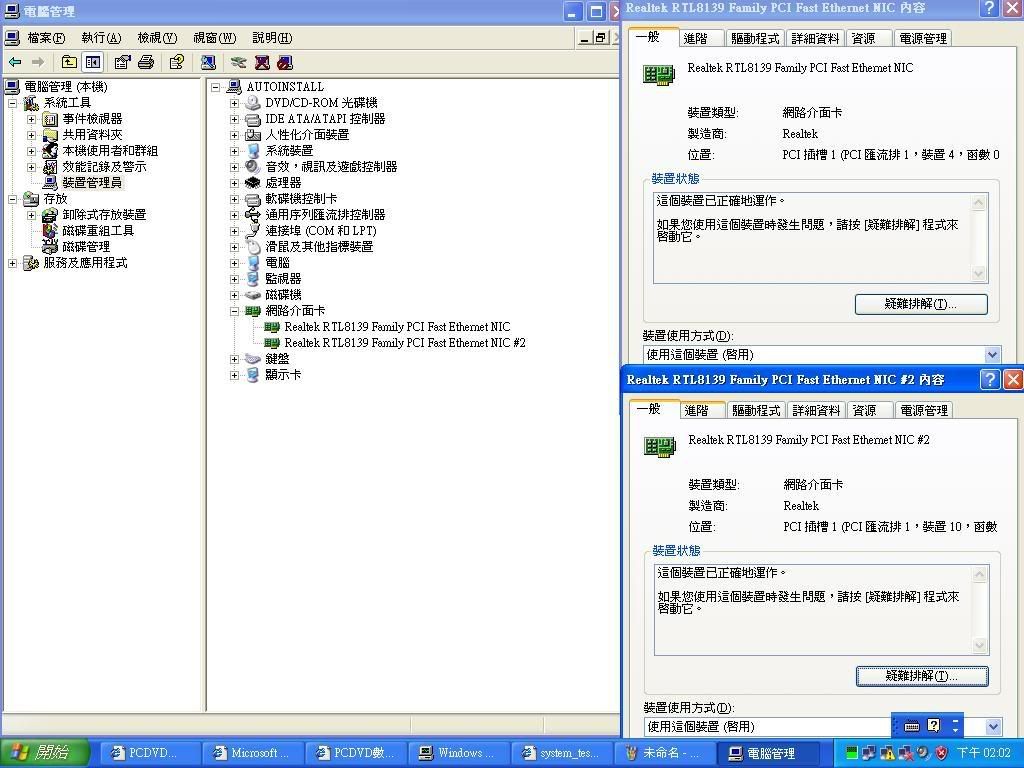
Task: Click 疑難排解(T)... in first NIC dialog
Action: coord(921,304)
